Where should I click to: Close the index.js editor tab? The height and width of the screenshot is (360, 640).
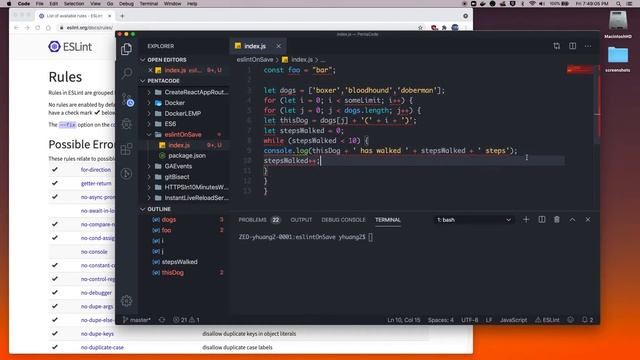278,46
